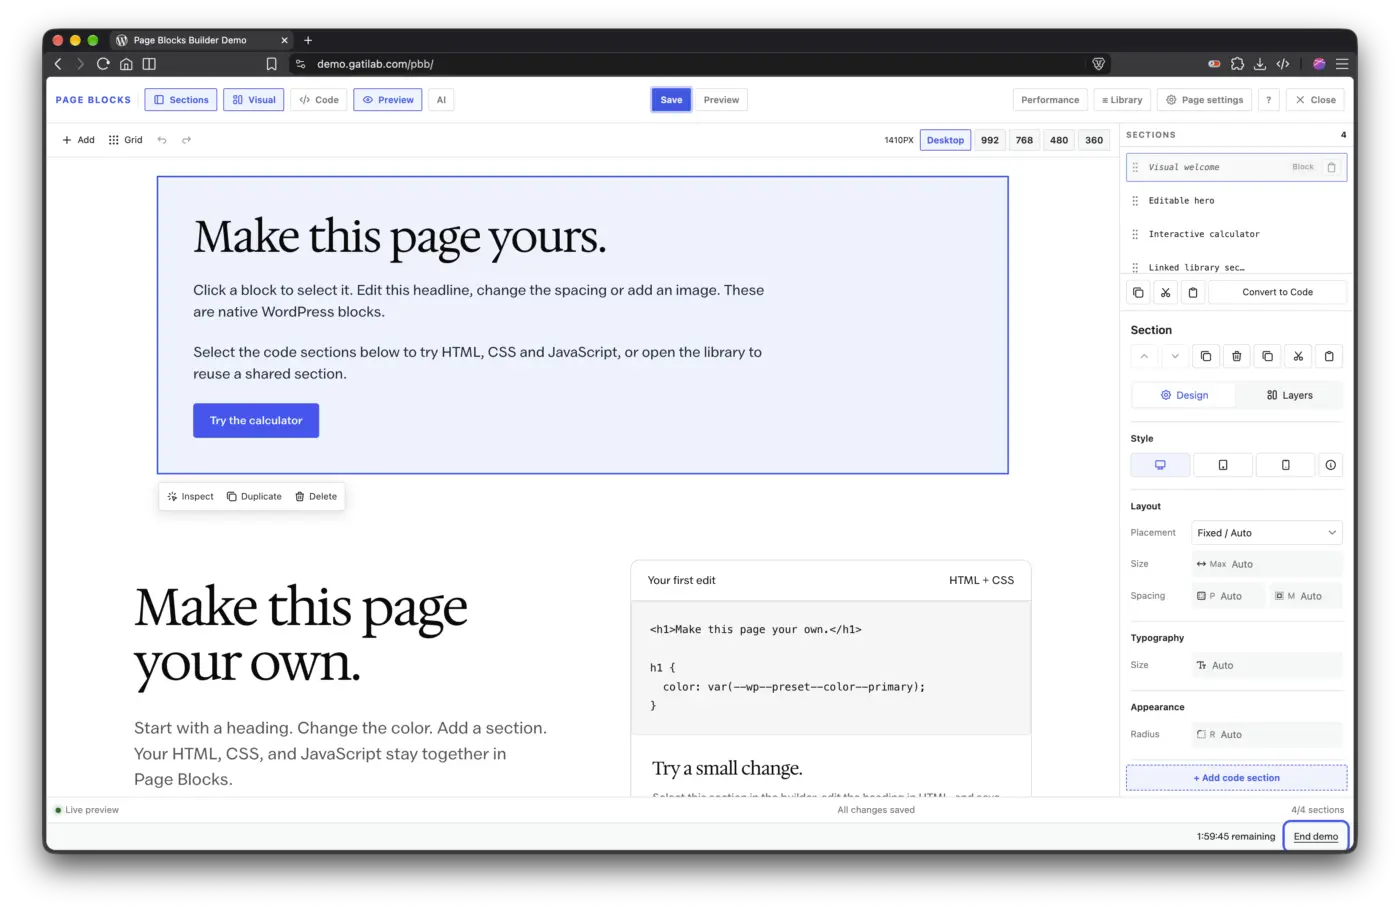Switch viewport to the 992 breakpoint

click(990, 140)
